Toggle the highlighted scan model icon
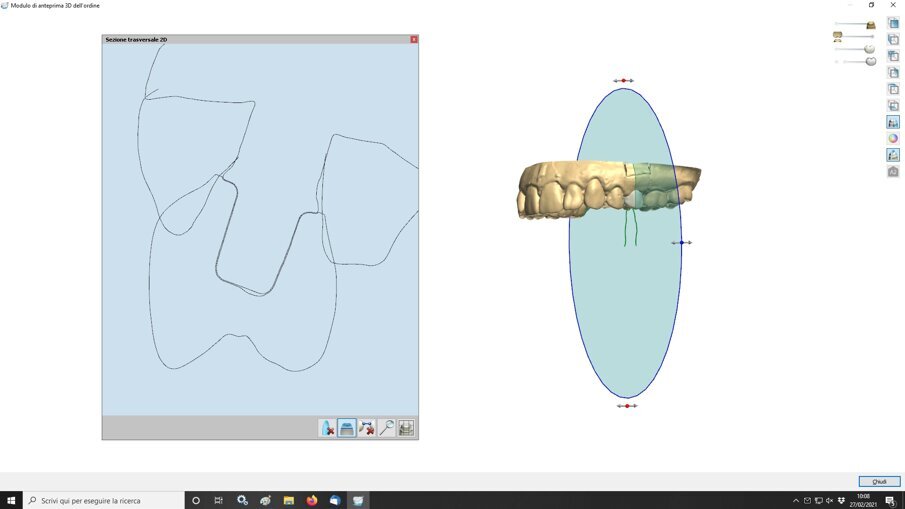 pyautogui.click(x=893, y=155)
